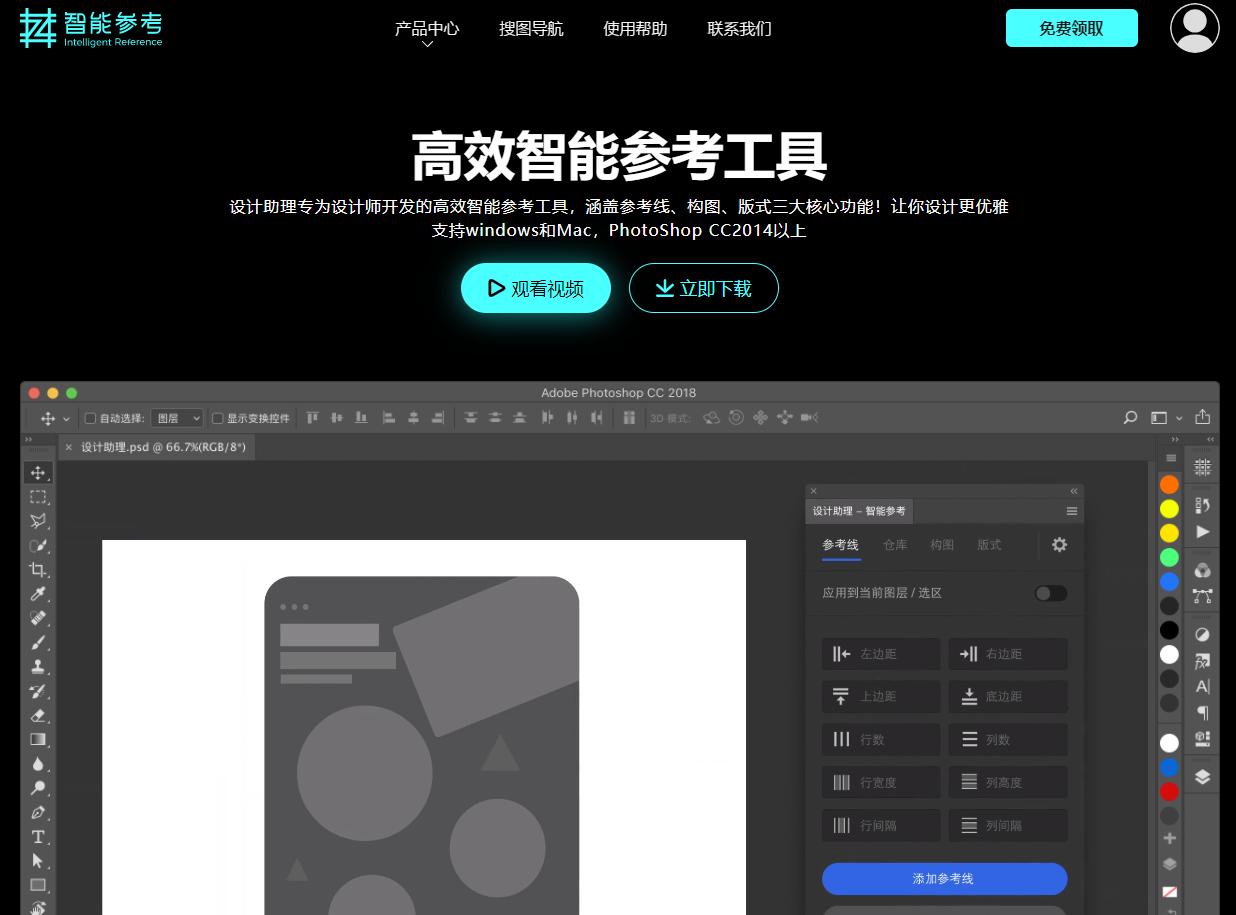Open Move tool preset picker arrow
The height and width of the screenshot is (915, 1236).
pyautogui.click(x=67, y=419)
